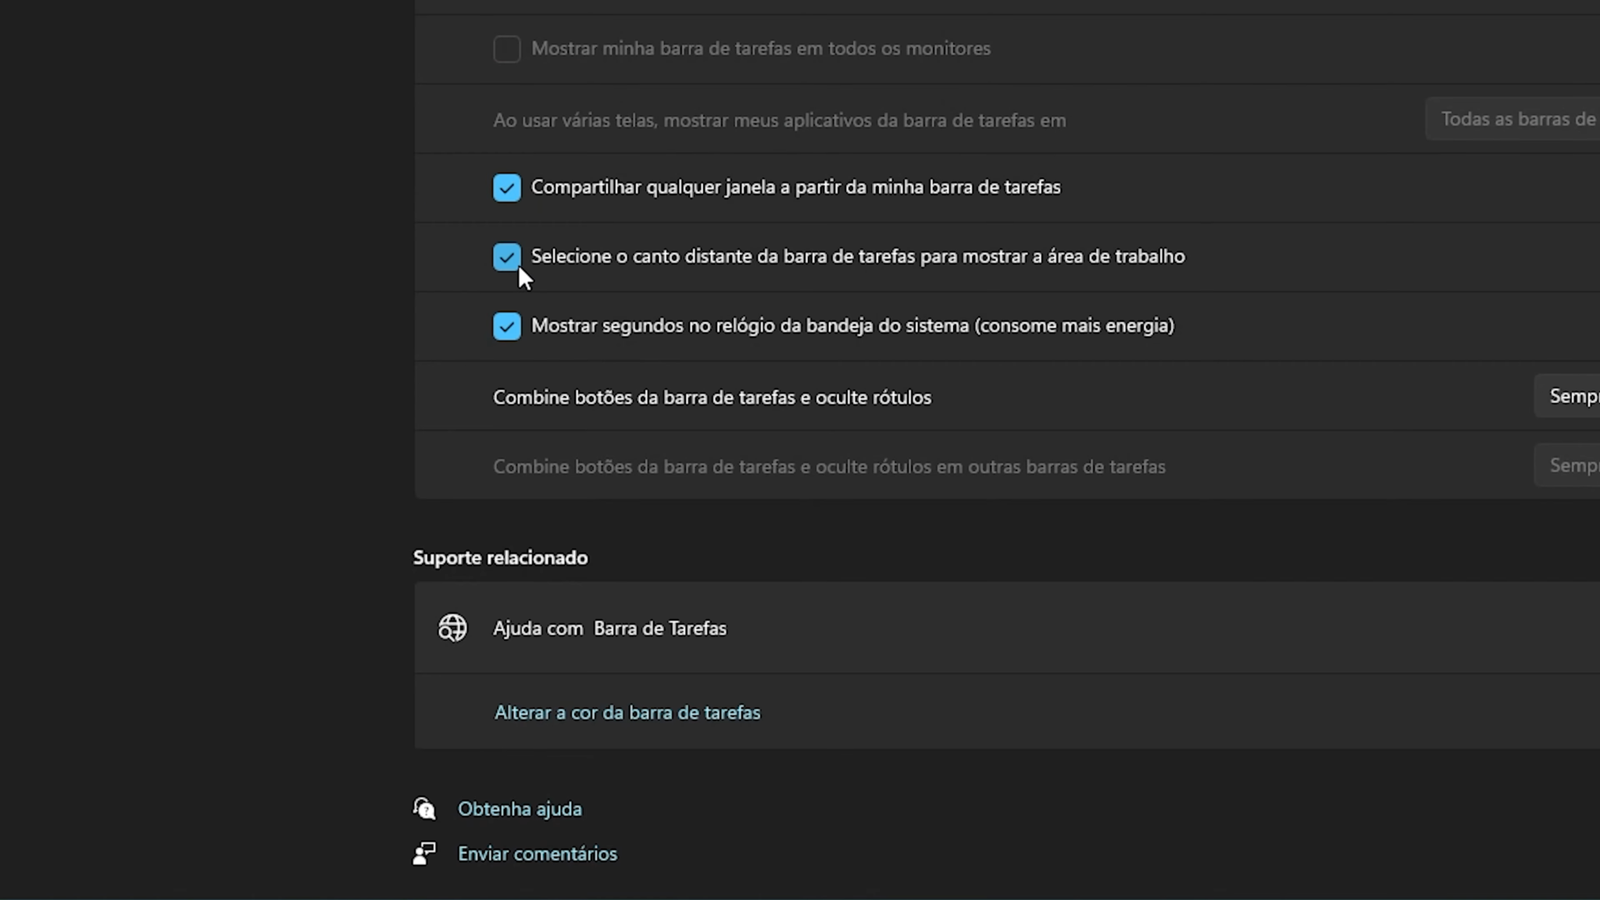
Task: Click the Obtenha ajuda headset icon
Action: tap(424, 808)
